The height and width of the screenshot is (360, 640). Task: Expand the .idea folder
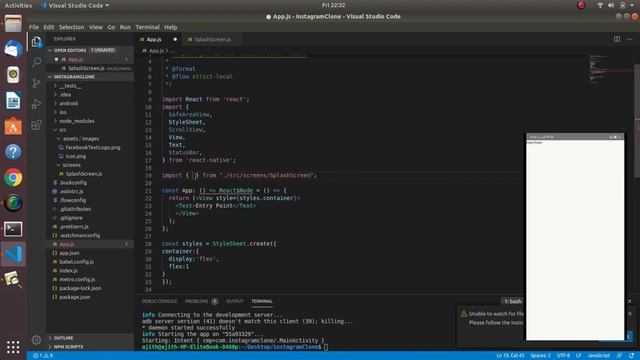65,95
